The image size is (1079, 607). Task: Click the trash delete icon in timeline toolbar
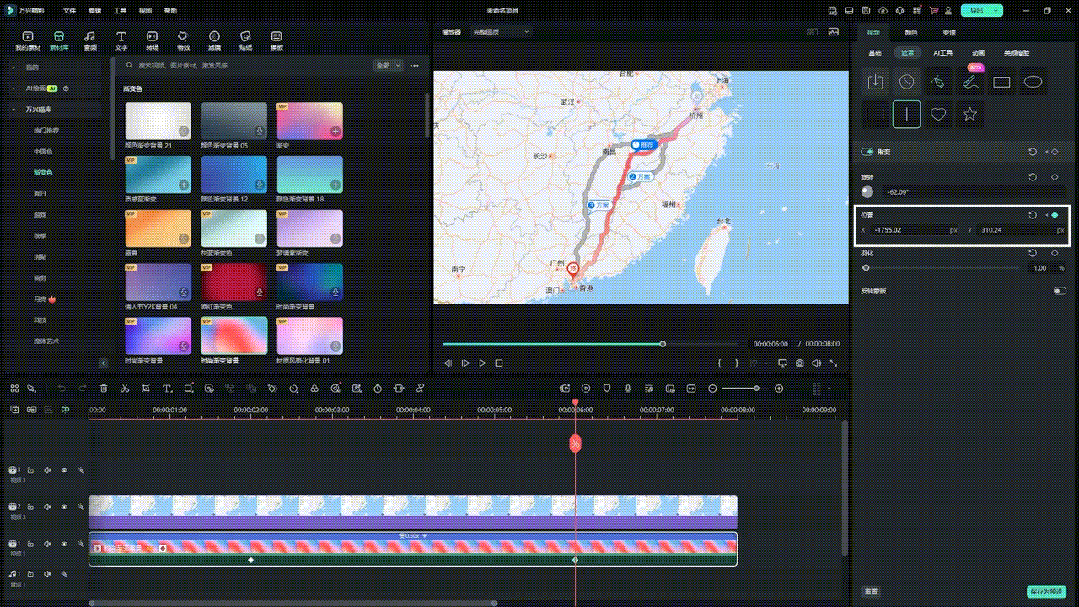pyautogui.click(x=103, y=389)
